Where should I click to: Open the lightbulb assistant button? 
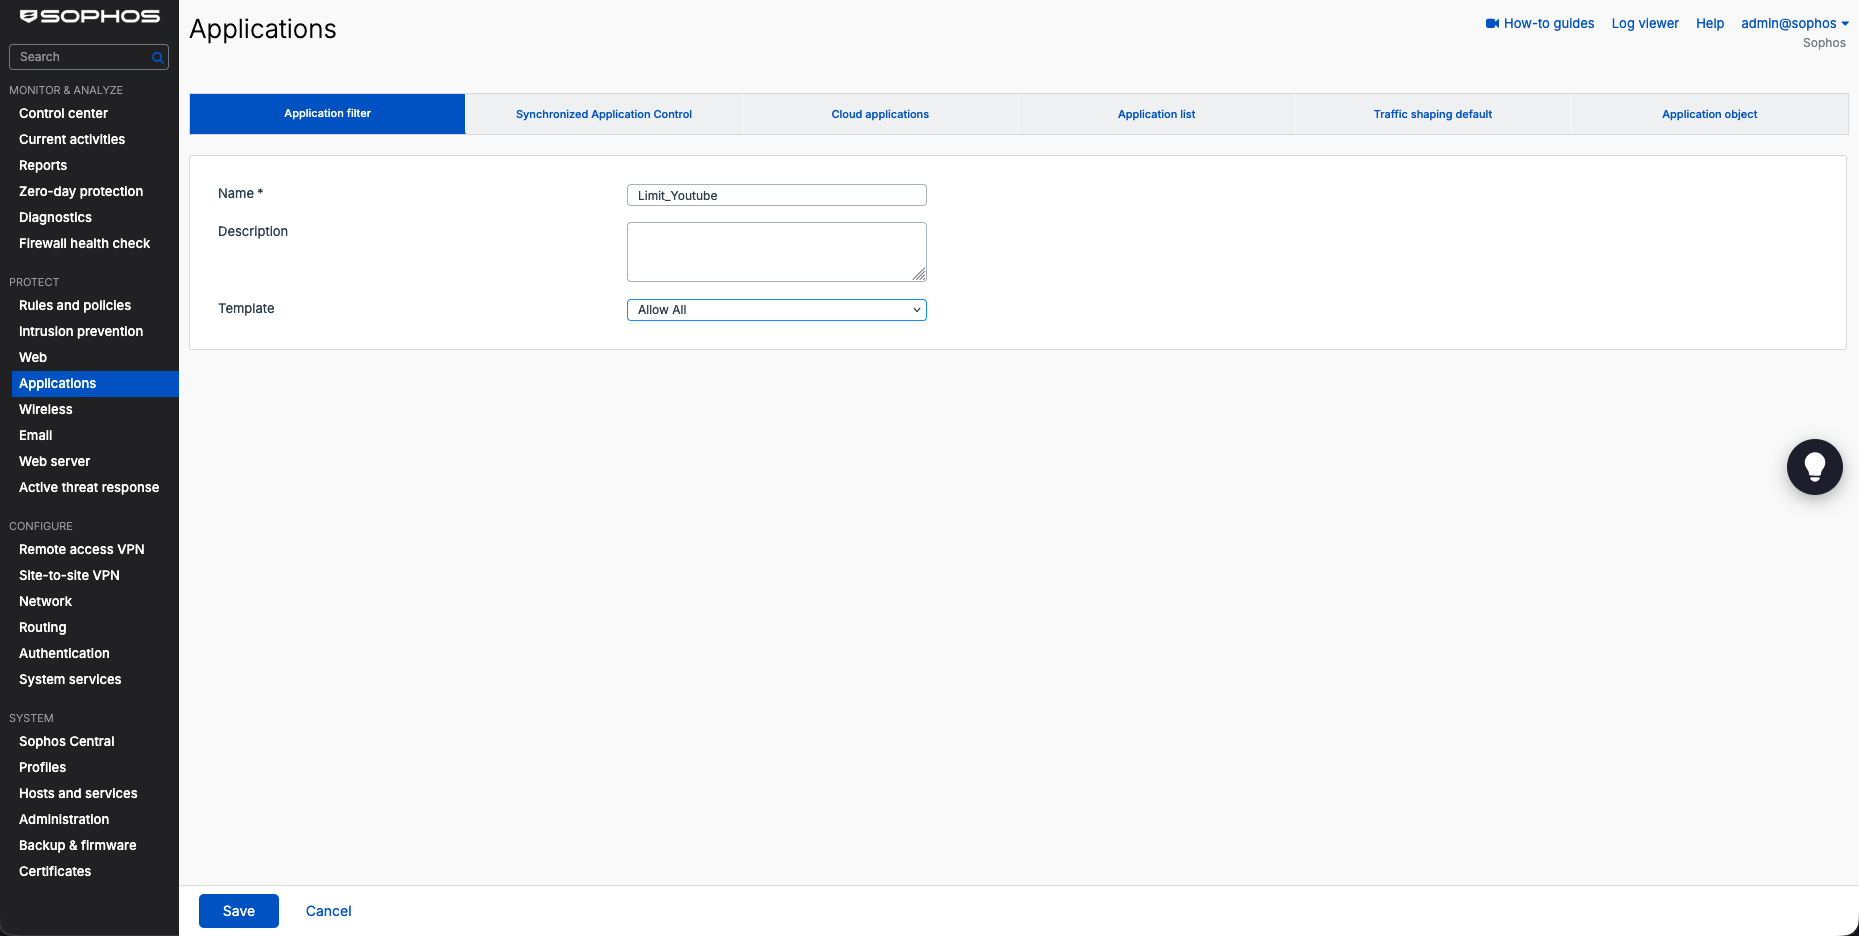1814,467
